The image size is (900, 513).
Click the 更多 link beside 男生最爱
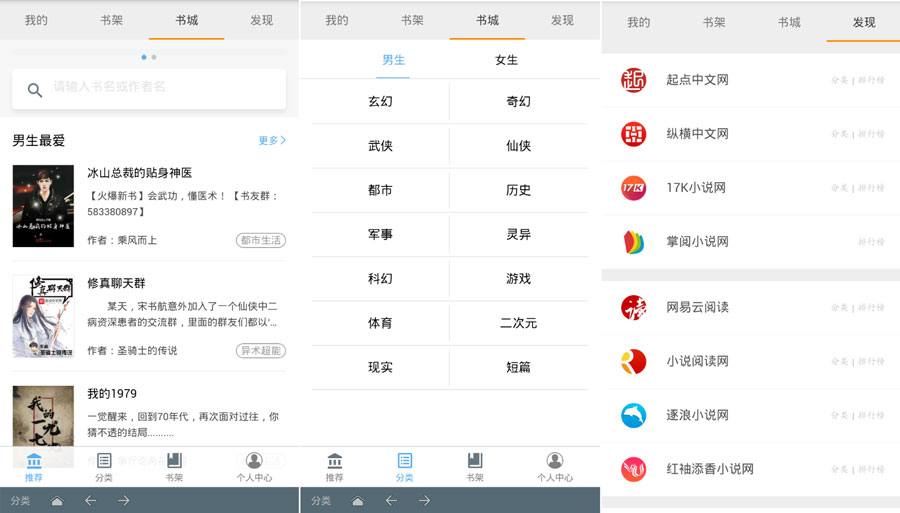point(272,140)
